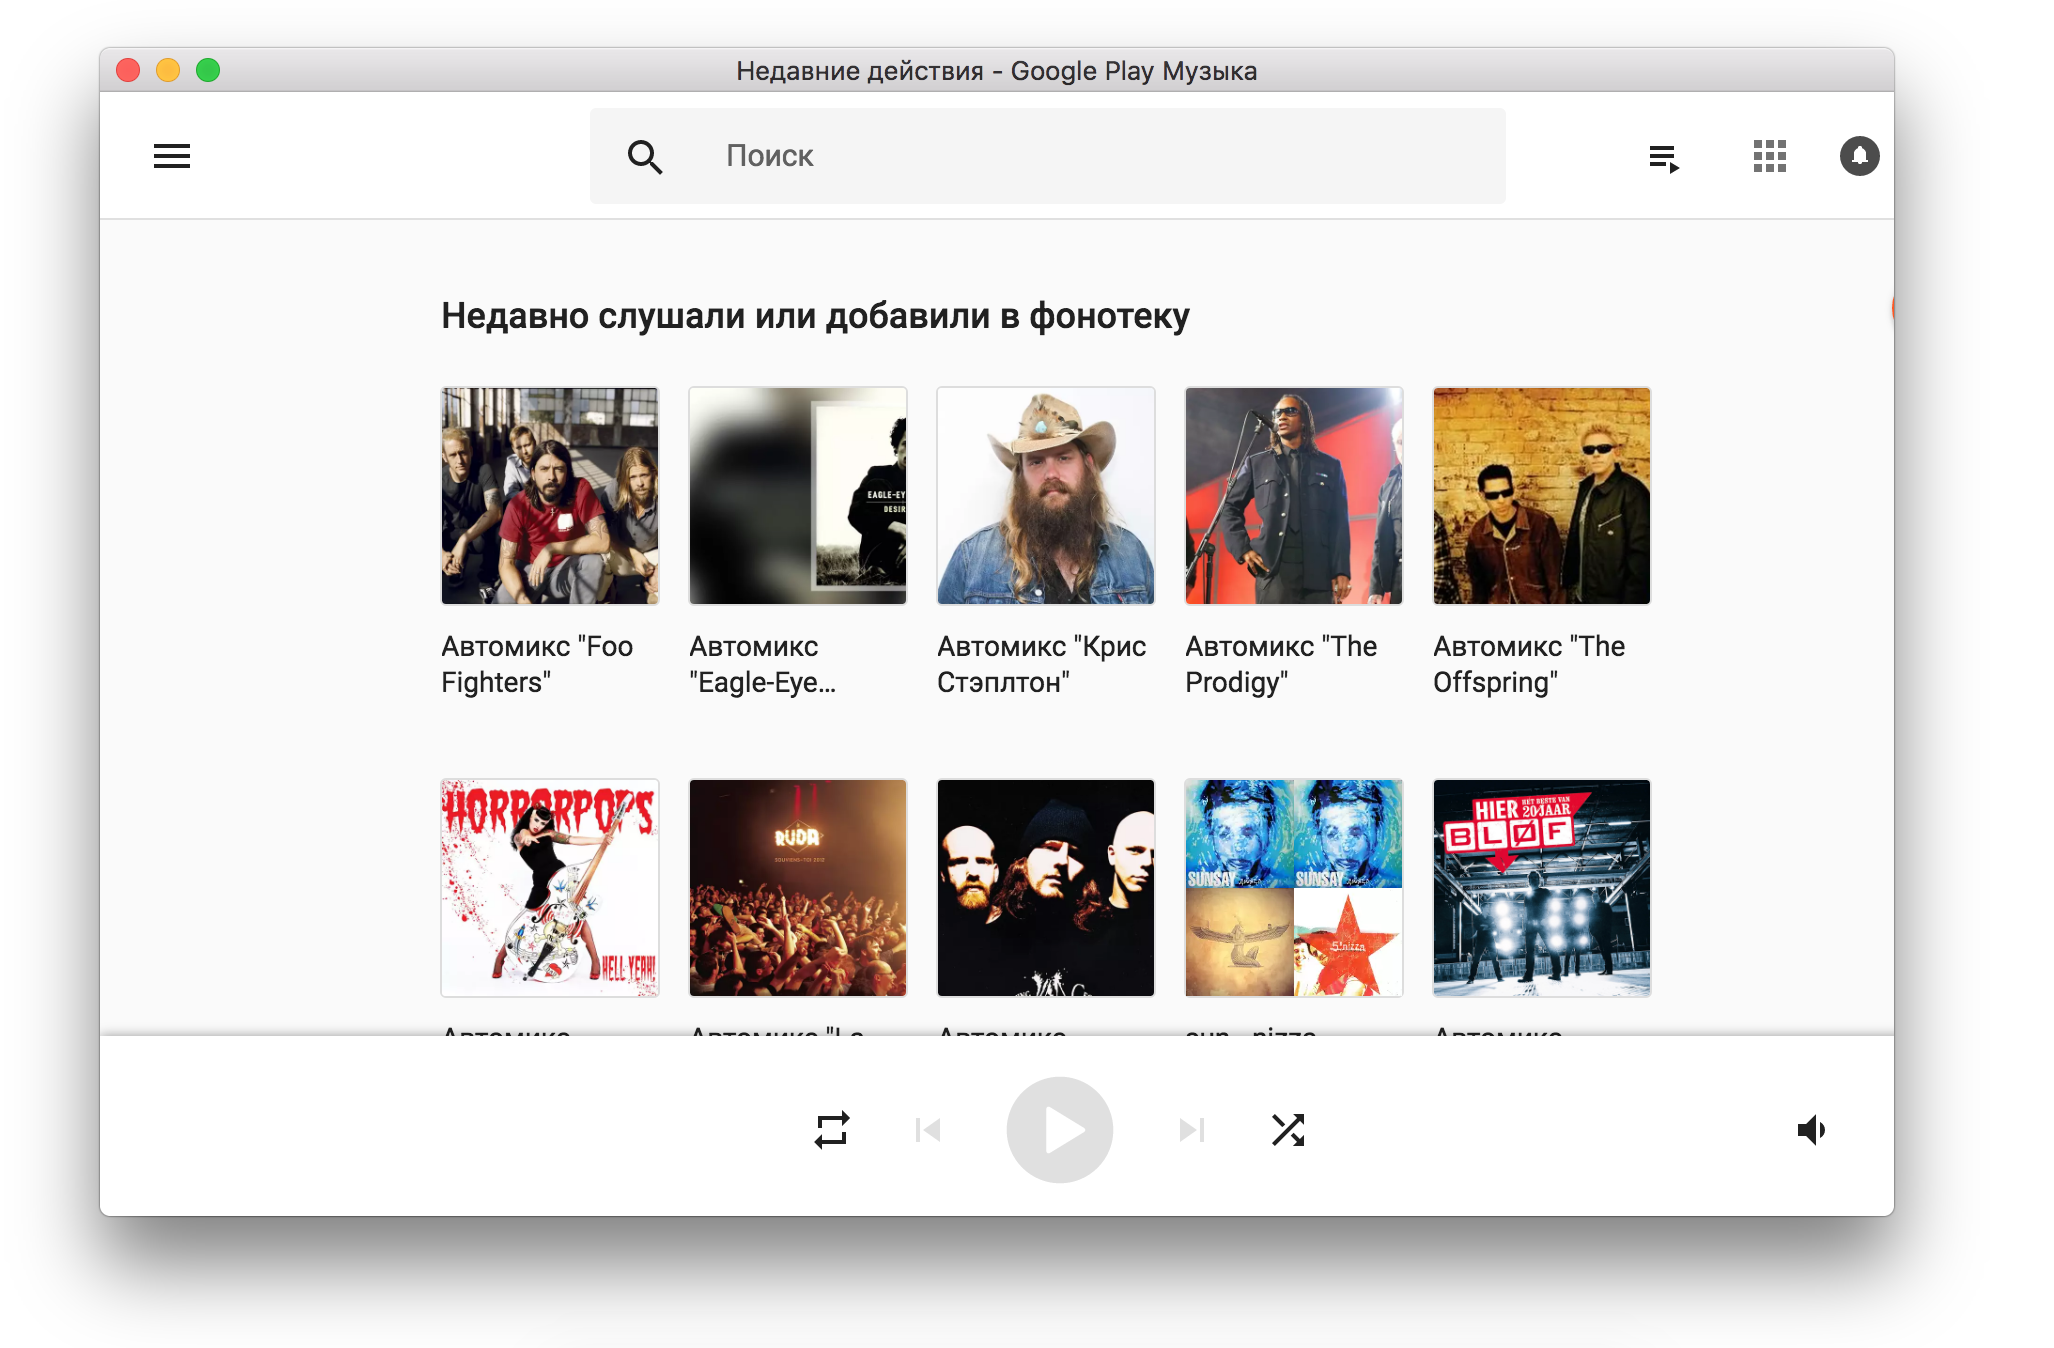
Task: Open the playback queue icon
Action: [x=1664, y=157]
